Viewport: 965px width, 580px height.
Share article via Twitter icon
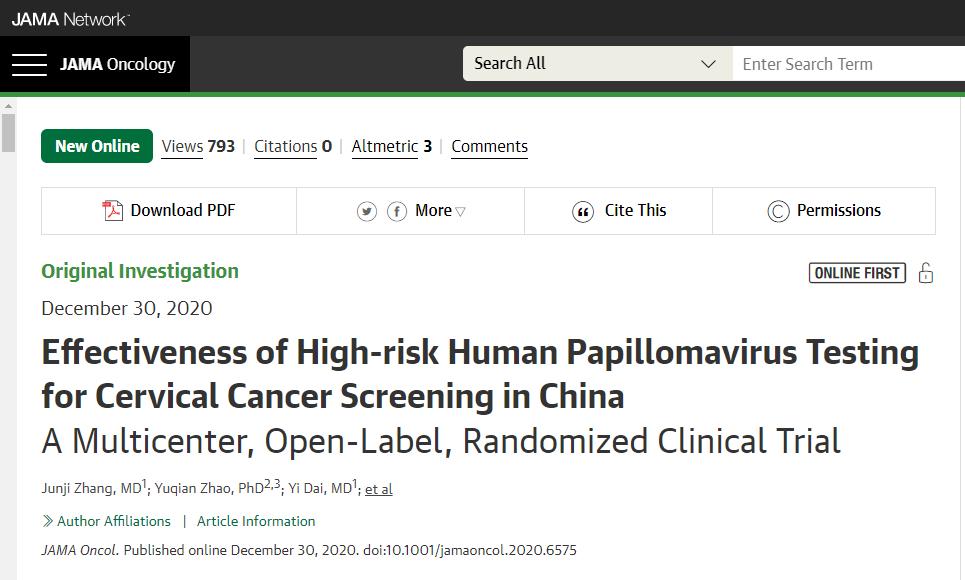[367, 211]
